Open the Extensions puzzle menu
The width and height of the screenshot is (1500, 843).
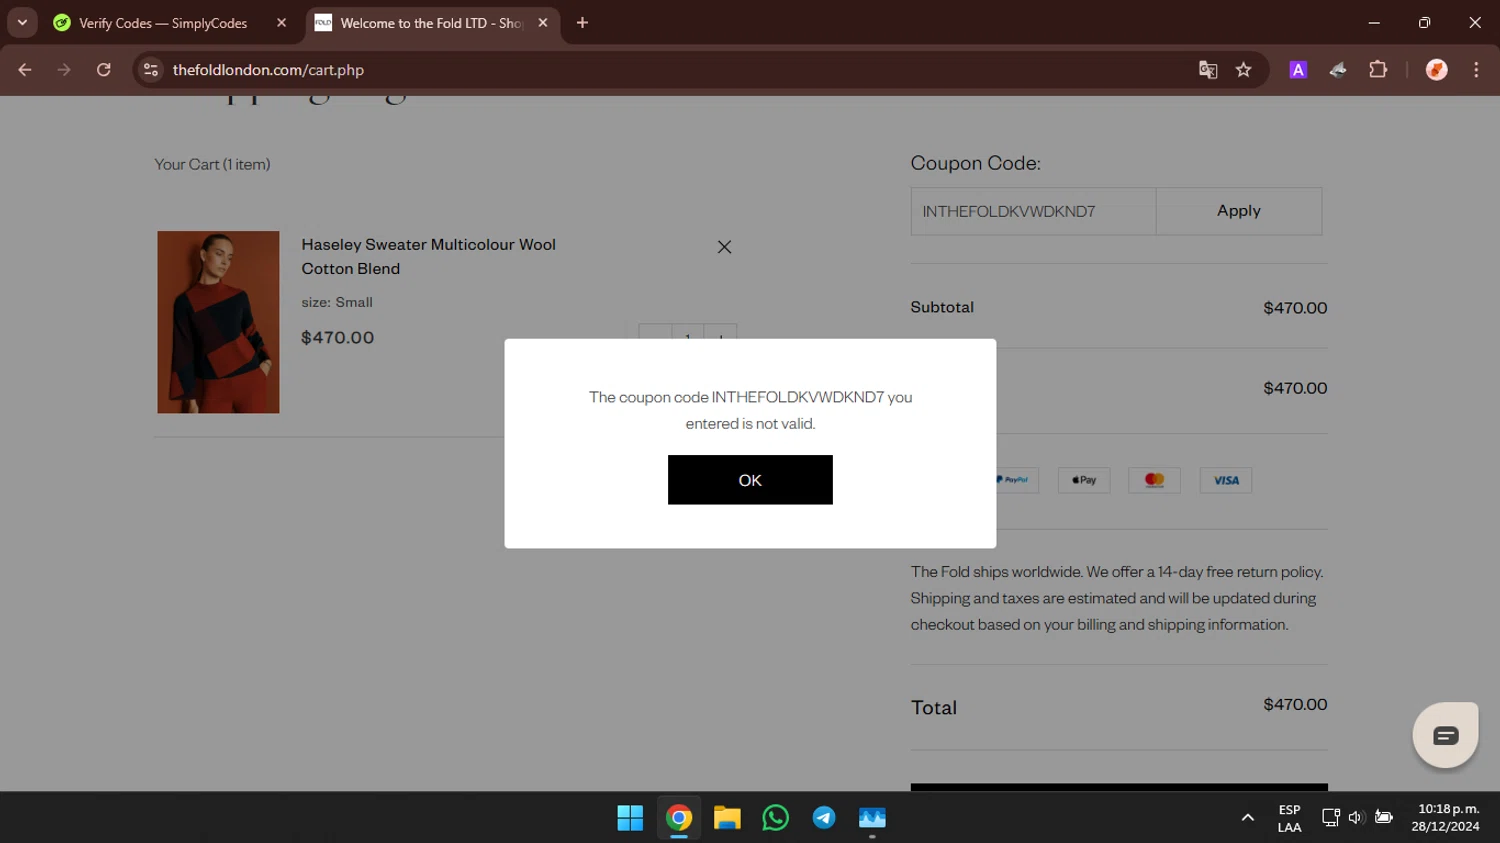1378,70
